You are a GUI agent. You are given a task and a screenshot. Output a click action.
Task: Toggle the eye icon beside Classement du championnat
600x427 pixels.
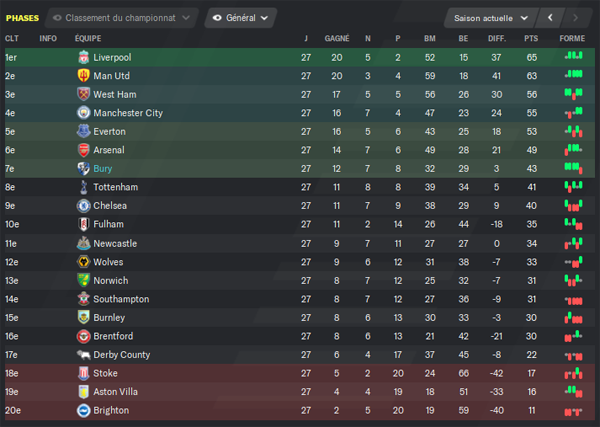click(57, 18)
